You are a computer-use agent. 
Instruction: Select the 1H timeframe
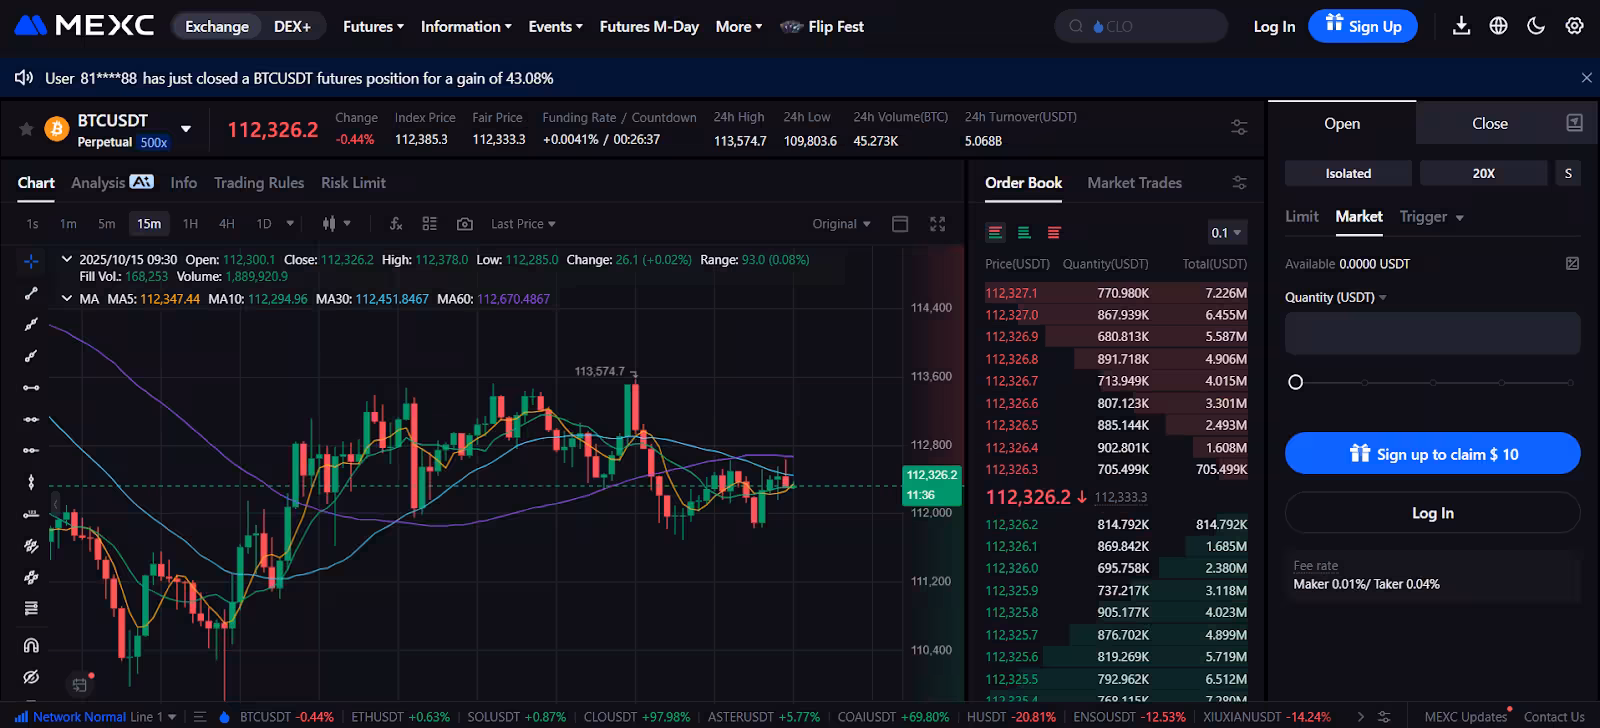[190, 224]
